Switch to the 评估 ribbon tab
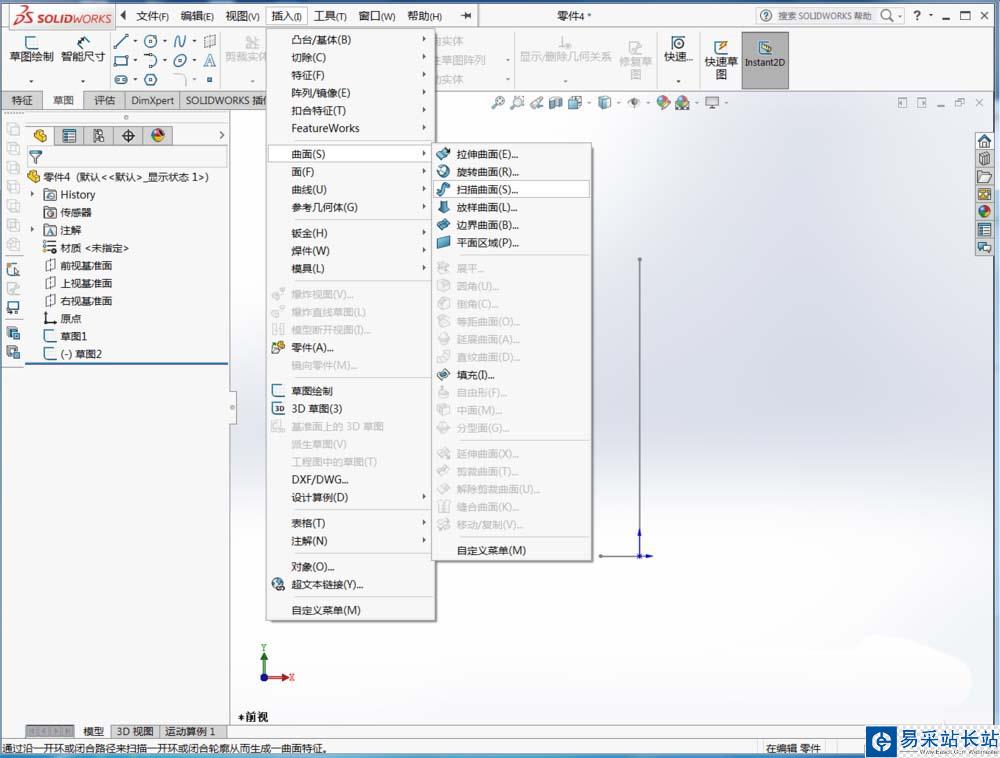 [105, 100]
